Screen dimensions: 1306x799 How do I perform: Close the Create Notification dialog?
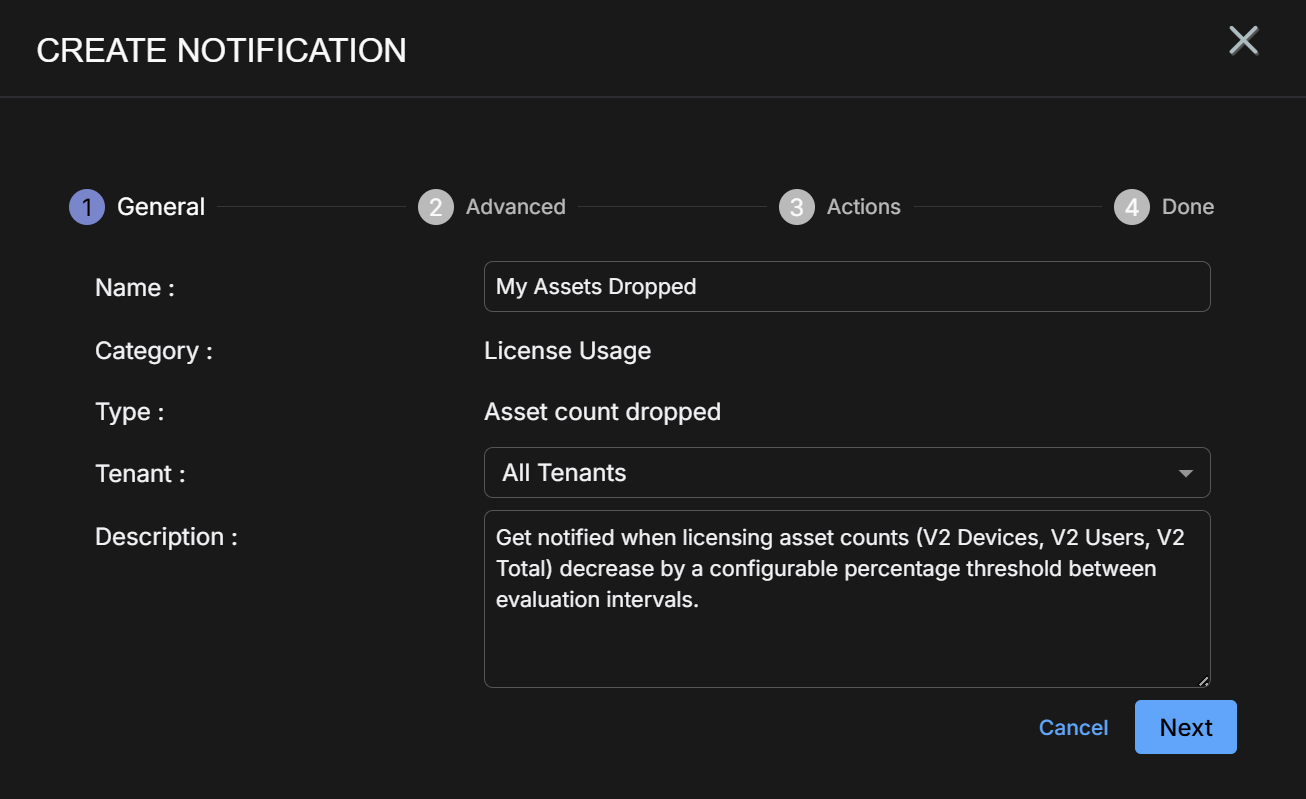click(1243, 41)
